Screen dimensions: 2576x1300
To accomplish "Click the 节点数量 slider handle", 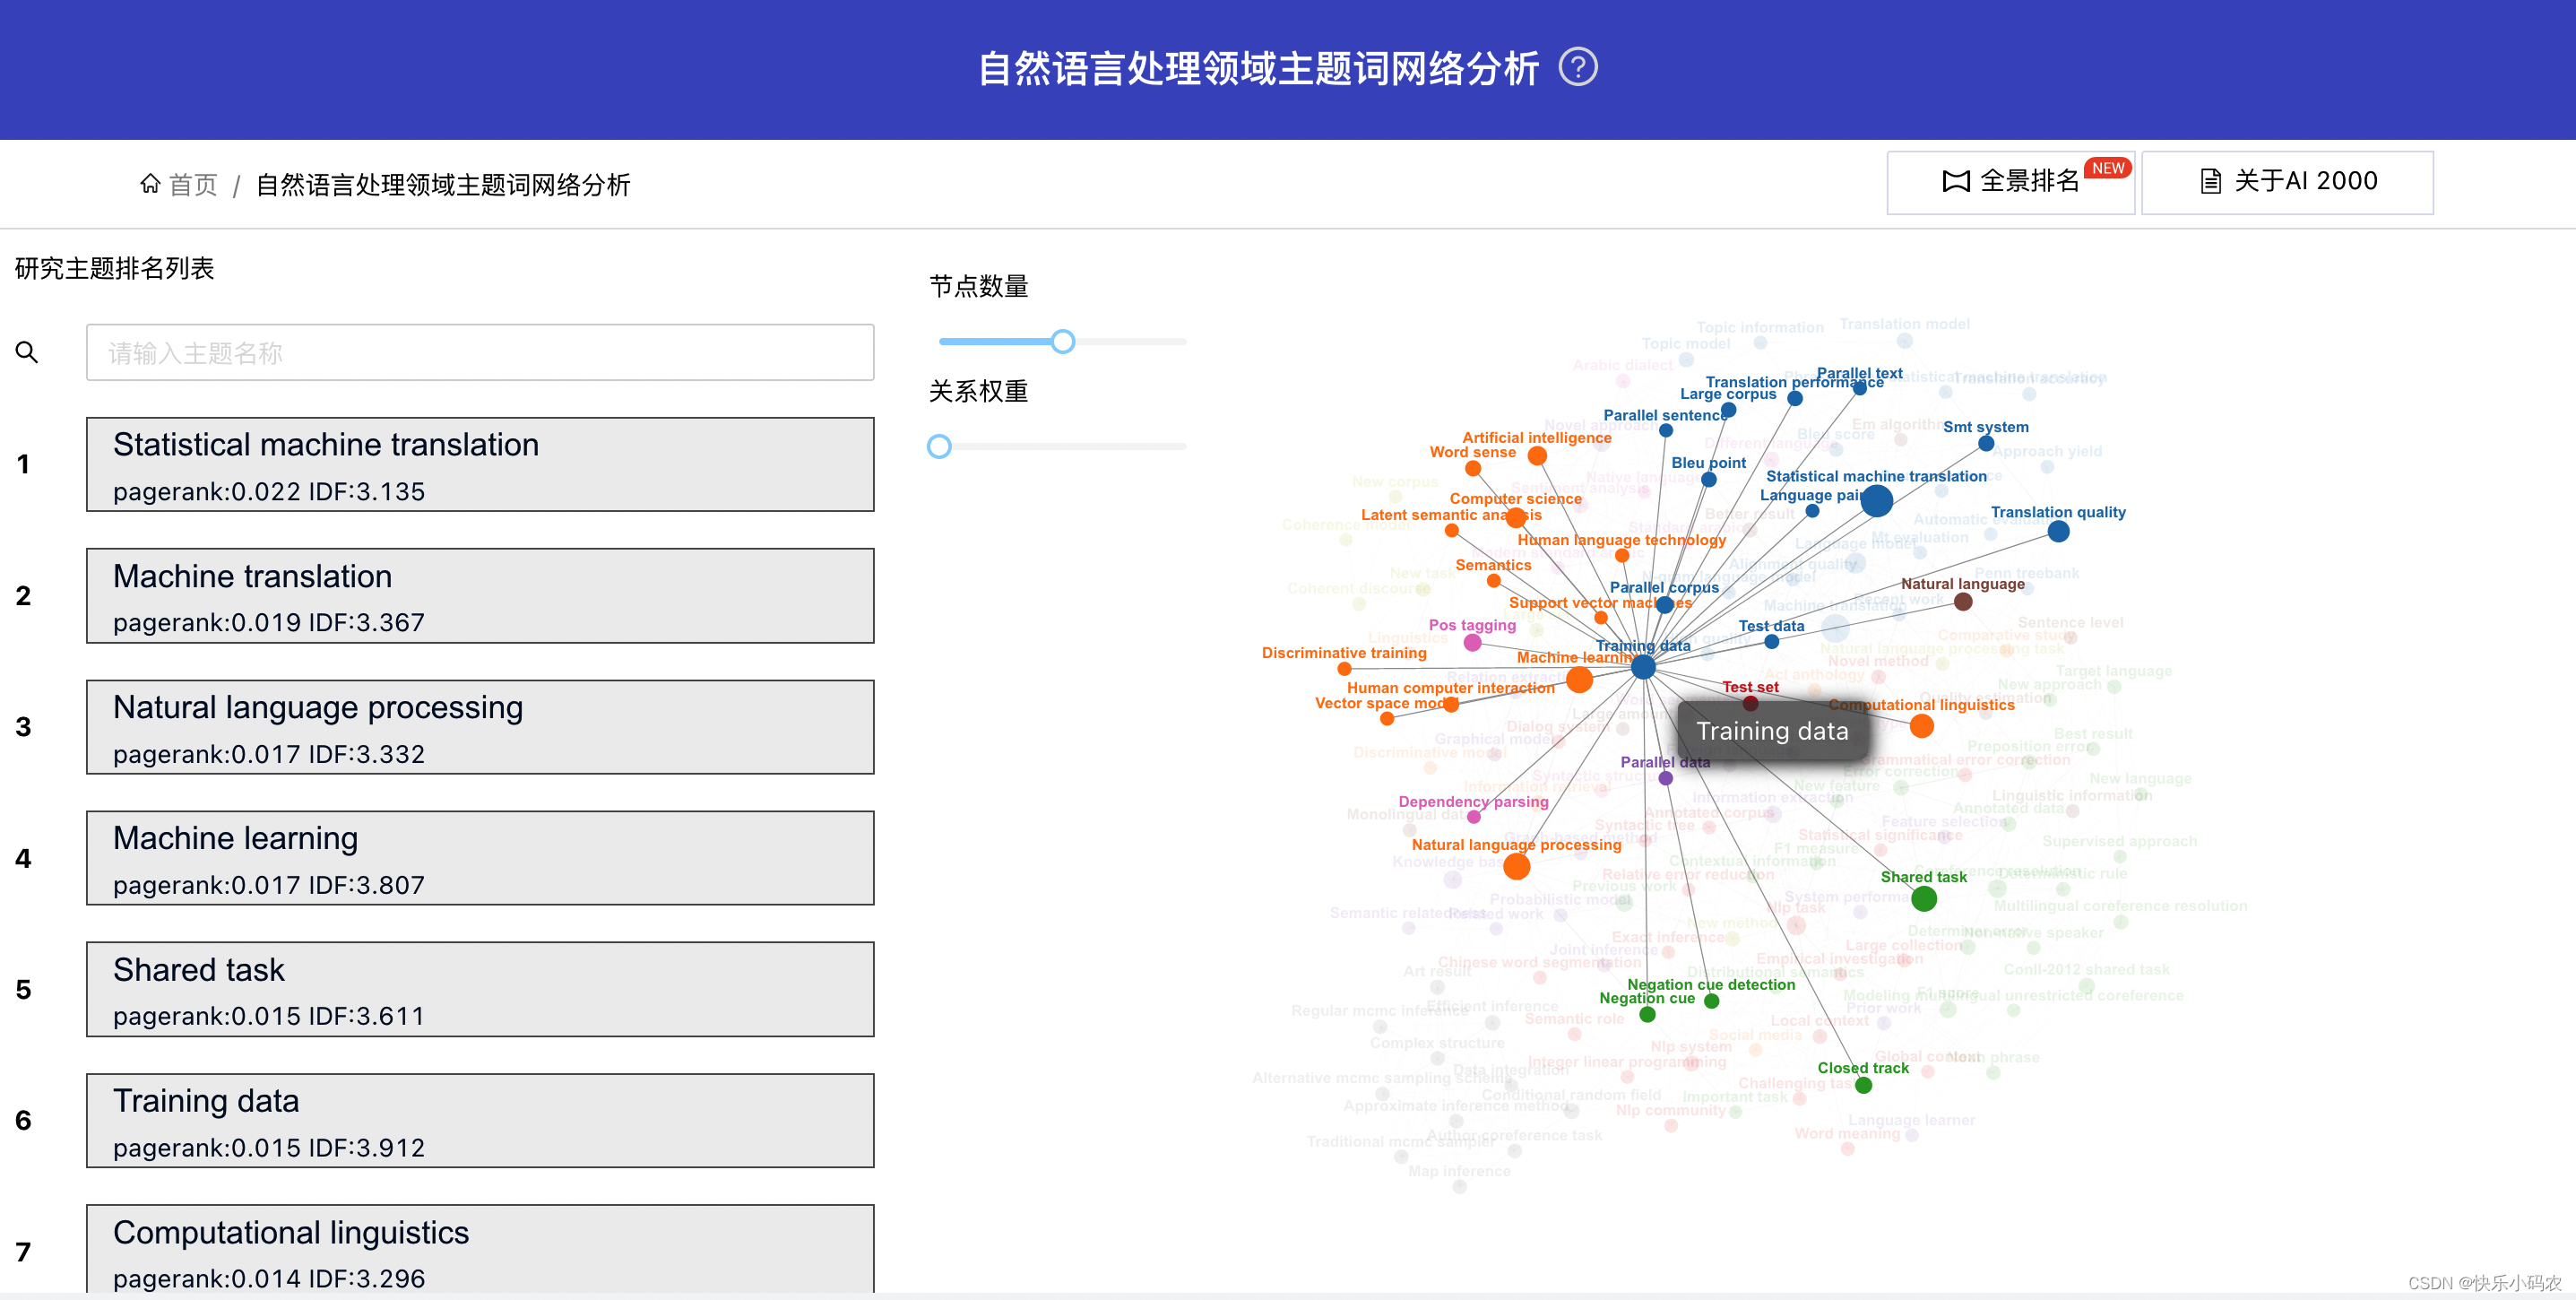I will coord(1063,342).
